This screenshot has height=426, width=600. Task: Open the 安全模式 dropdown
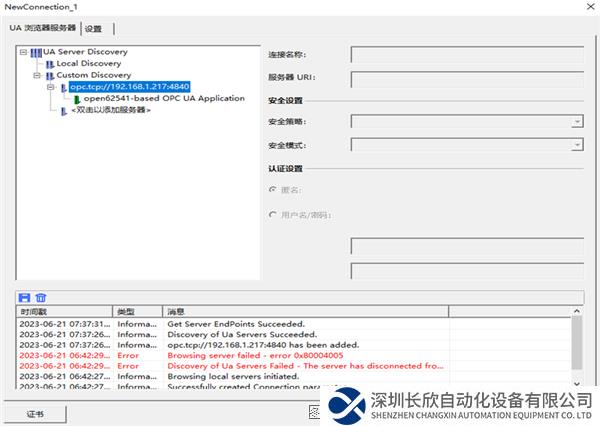tap(577, 145)
